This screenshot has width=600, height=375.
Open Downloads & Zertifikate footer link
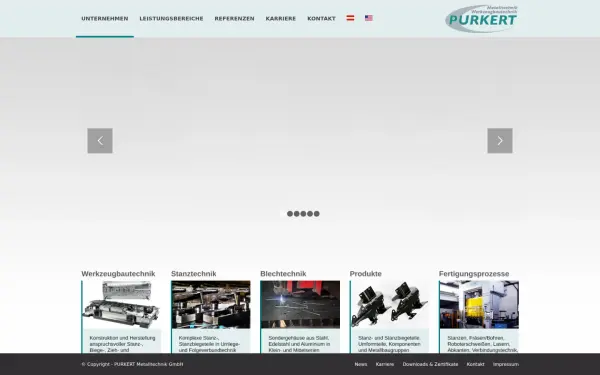point(430,364)
